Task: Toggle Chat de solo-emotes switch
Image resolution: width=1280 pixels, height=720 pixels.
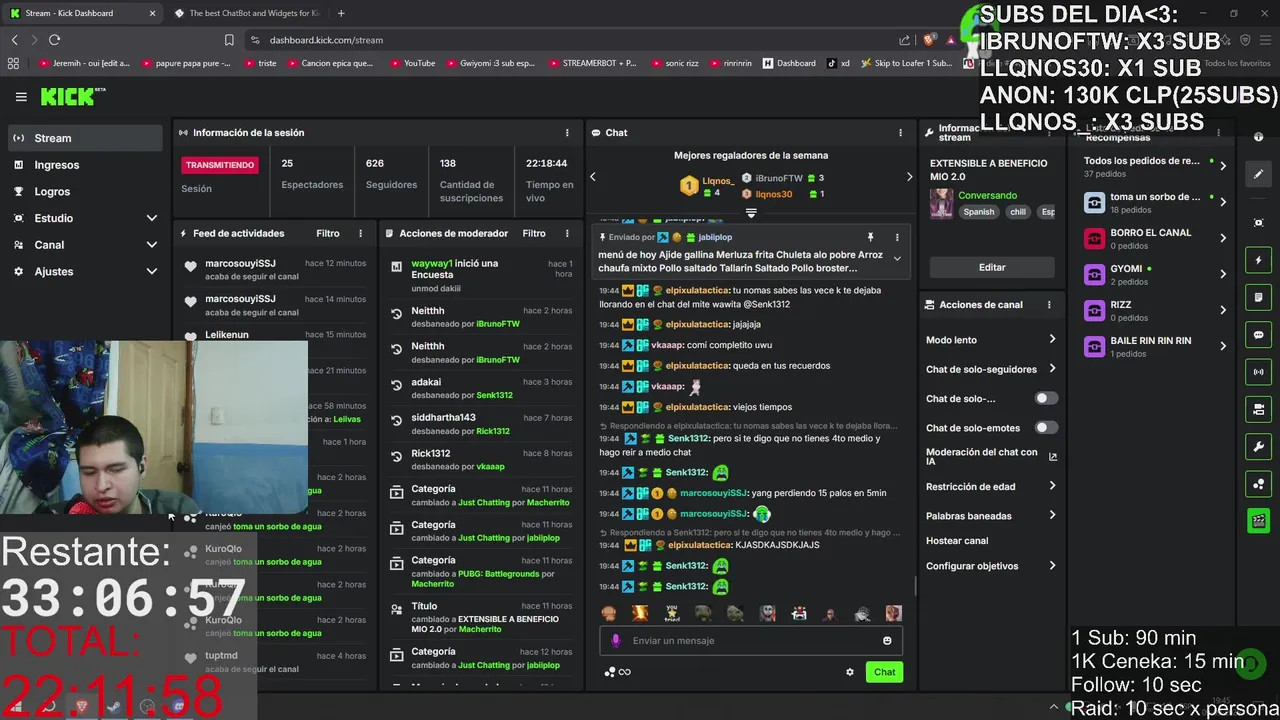Action: coord(1046,428)
